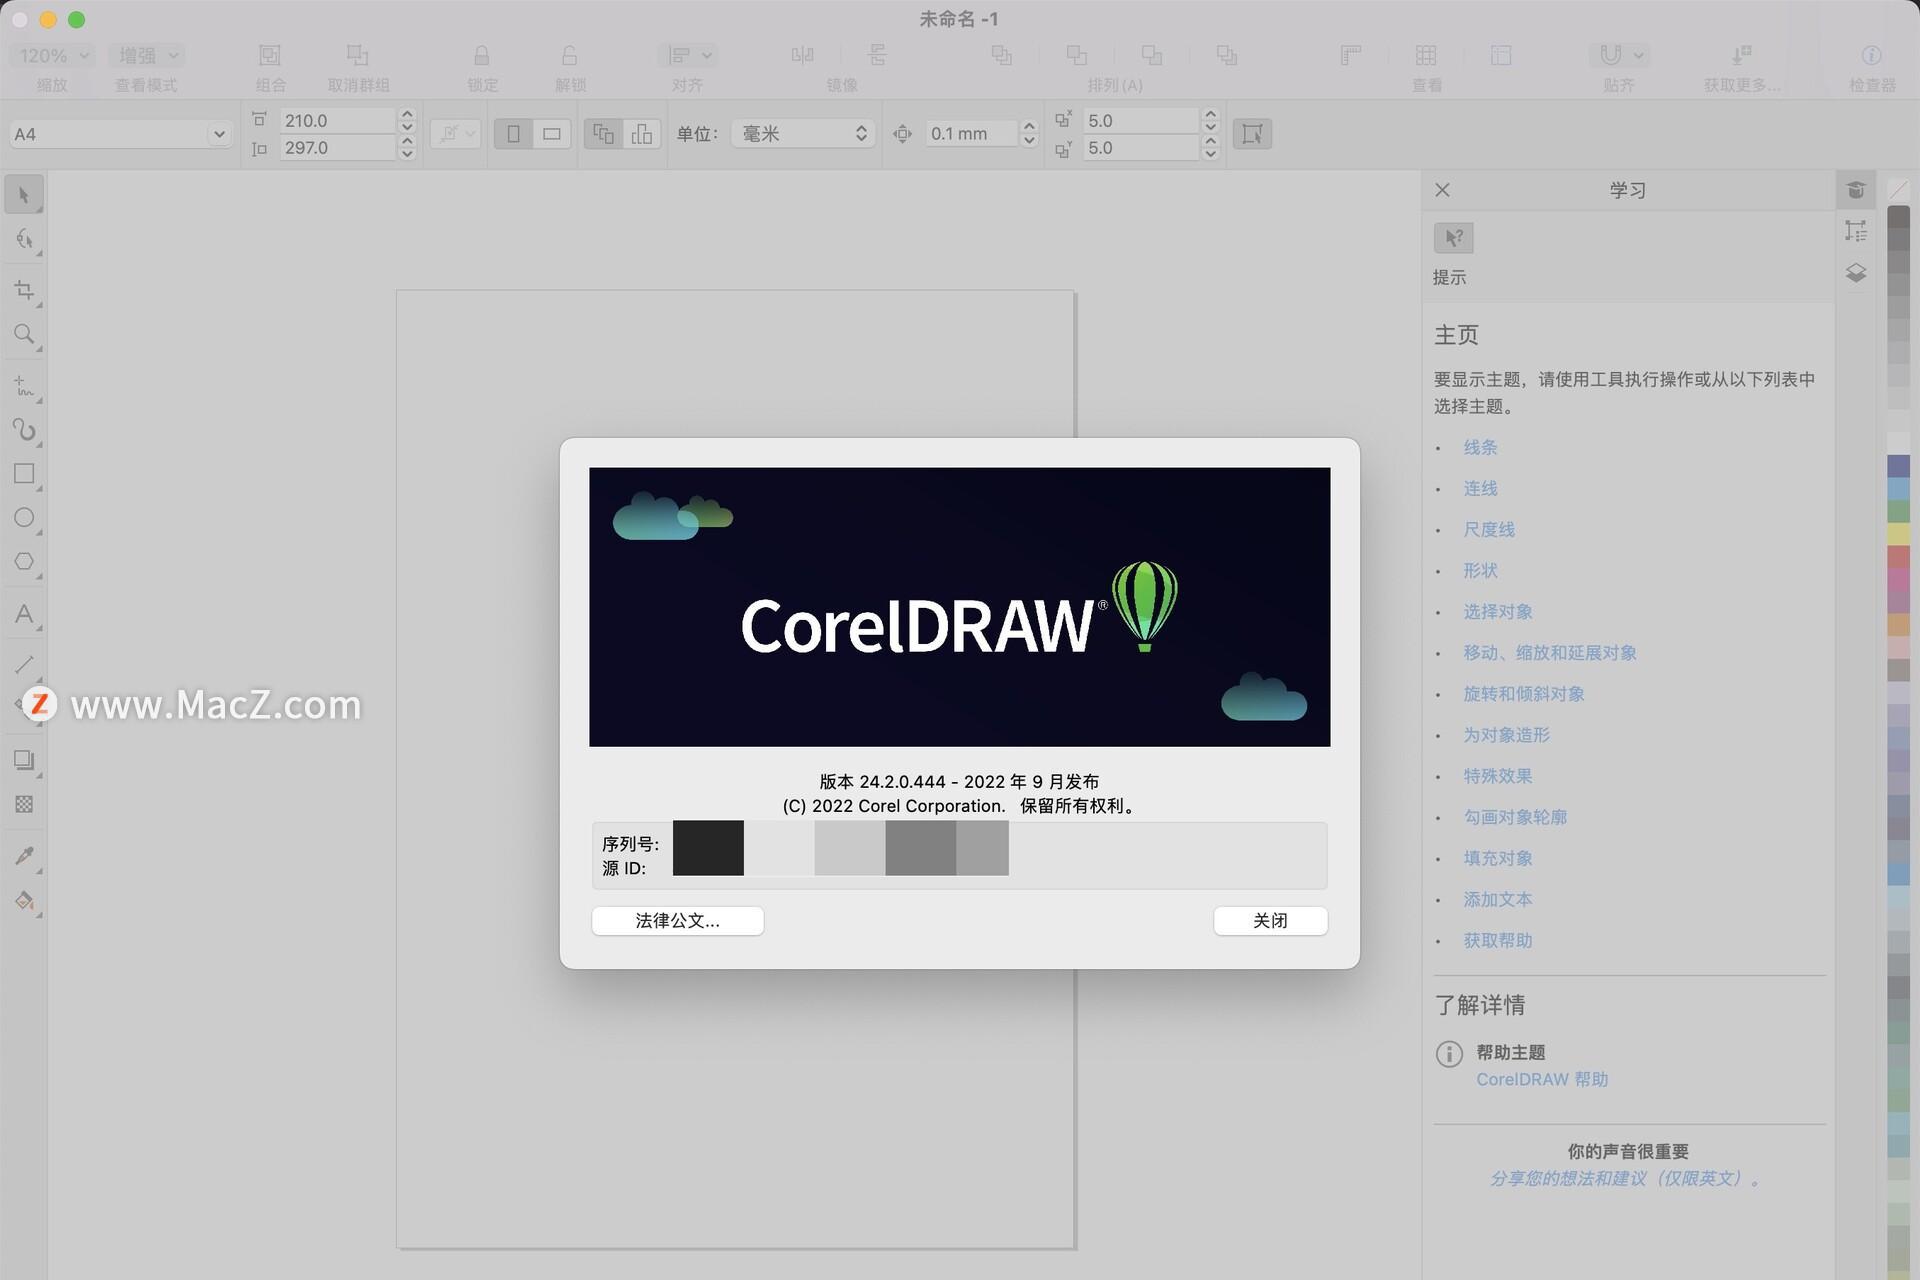Toggle landscape page orientation
The image size is (1920, 1280).
pyautogui.click(x=552, y=134)
